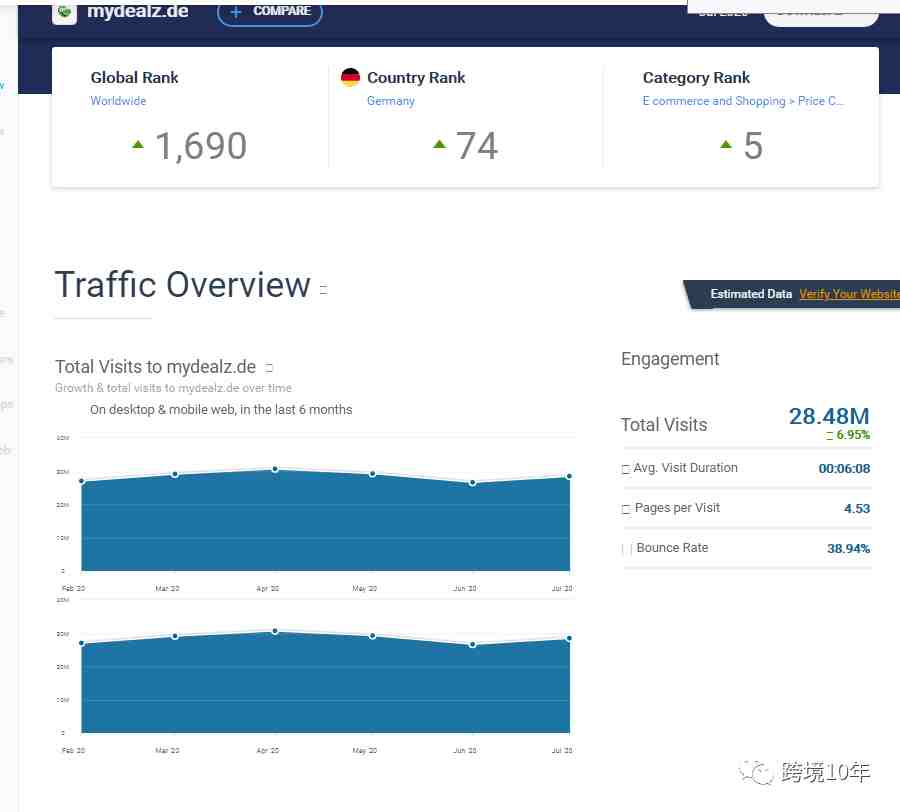Click the Mar 20 data point in lower chart
900x812 pixels.
tap(175, 636)
